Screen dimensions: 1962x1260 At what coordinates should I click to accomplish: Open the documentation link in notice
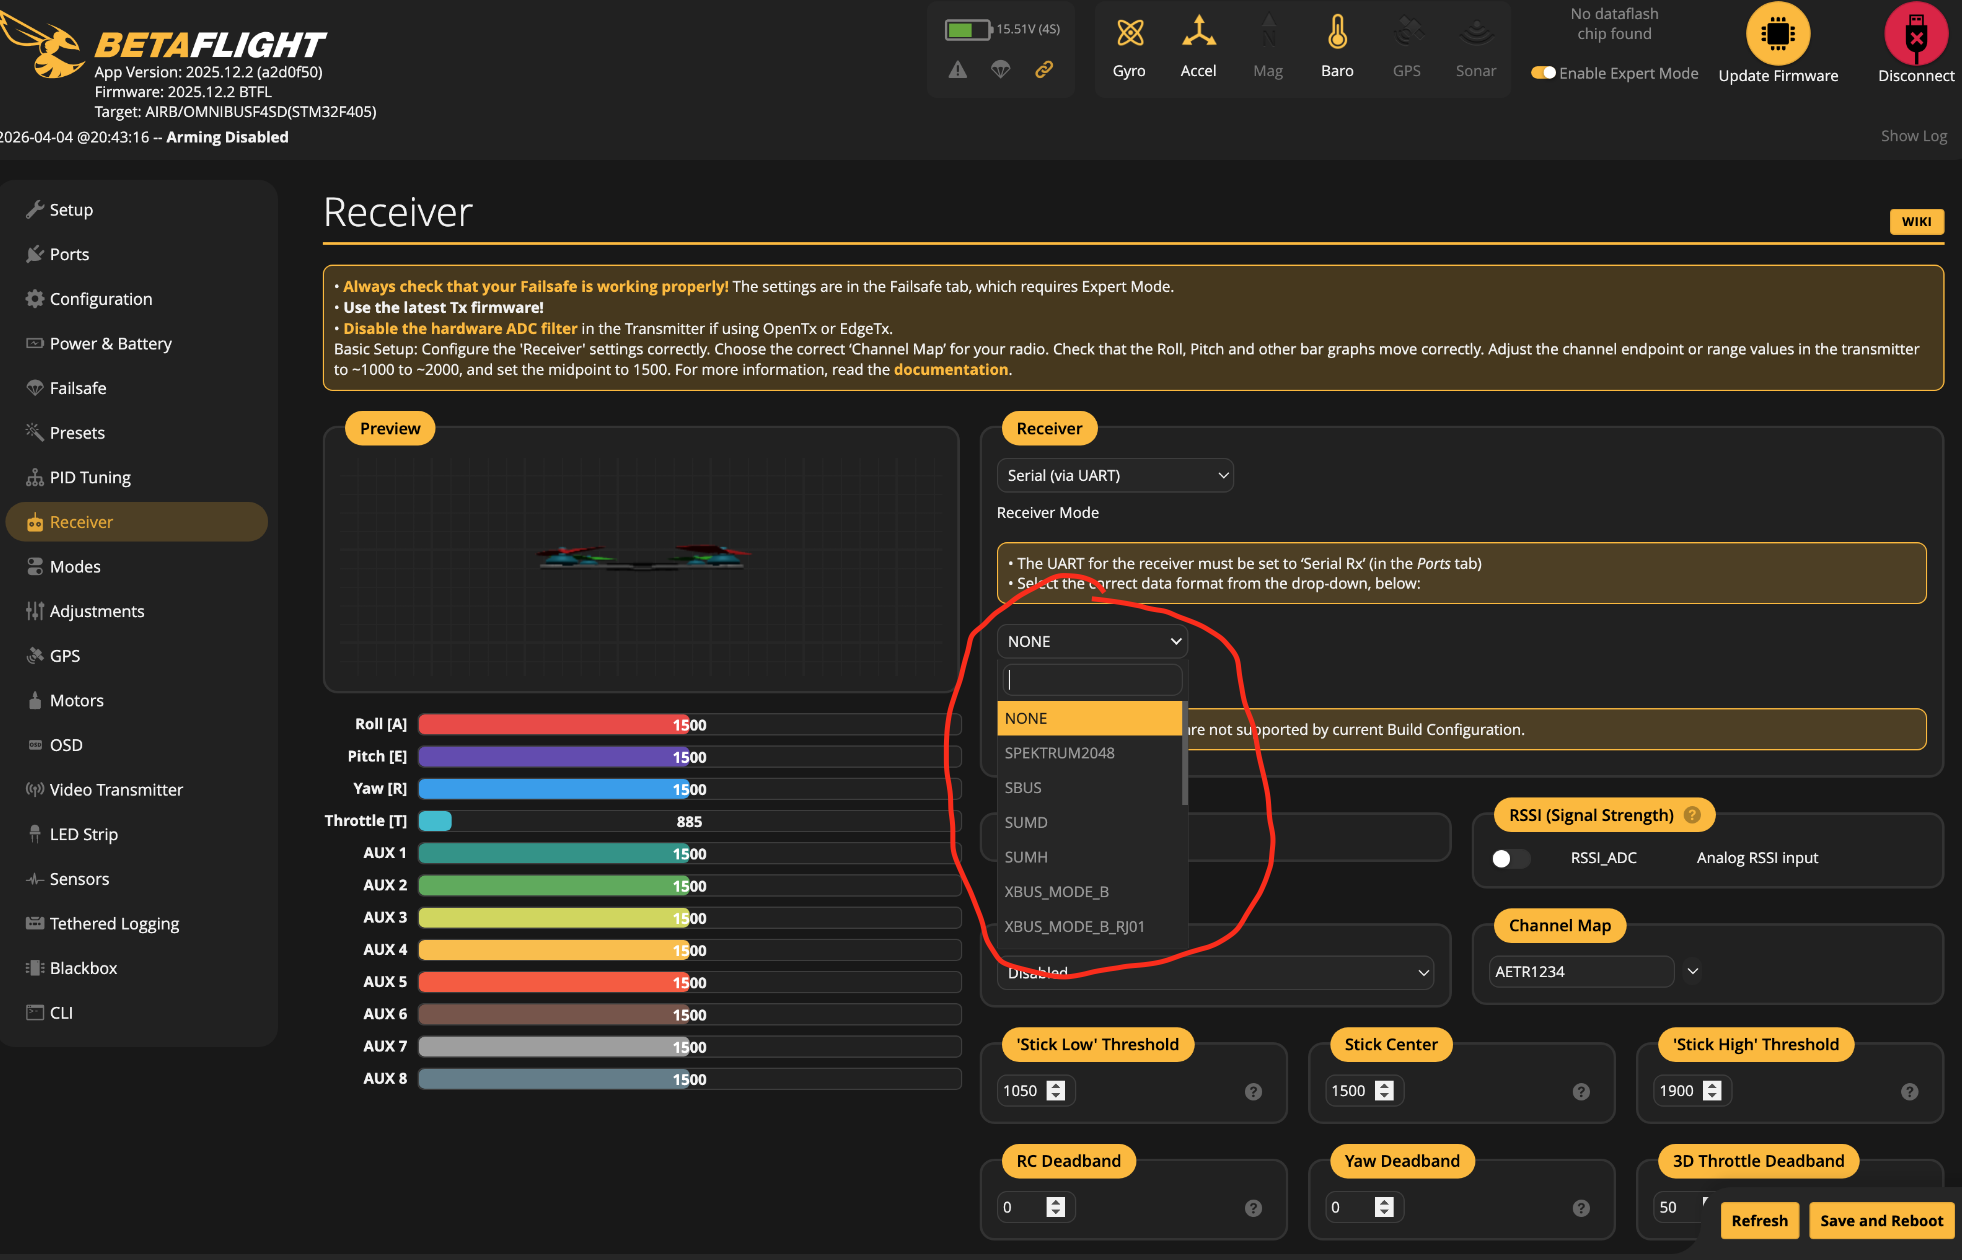pyautogui.click(x=950, y=369)
